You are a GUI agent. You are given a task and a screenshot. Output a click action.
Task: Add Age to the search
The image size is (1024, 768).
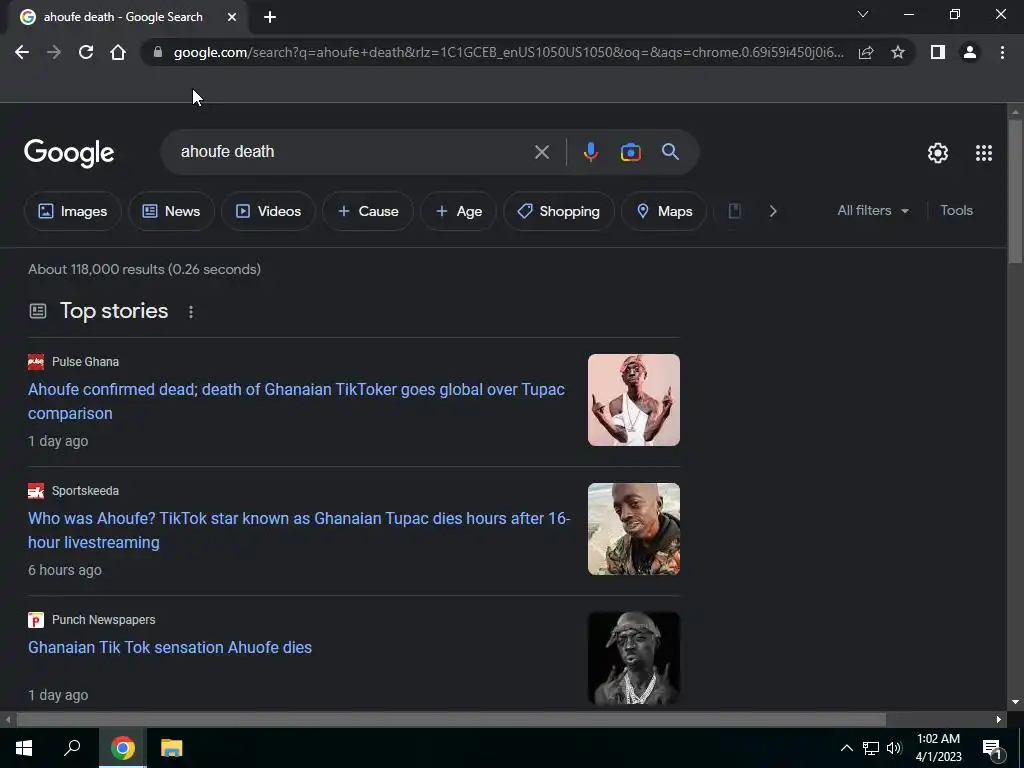point(458,211)
